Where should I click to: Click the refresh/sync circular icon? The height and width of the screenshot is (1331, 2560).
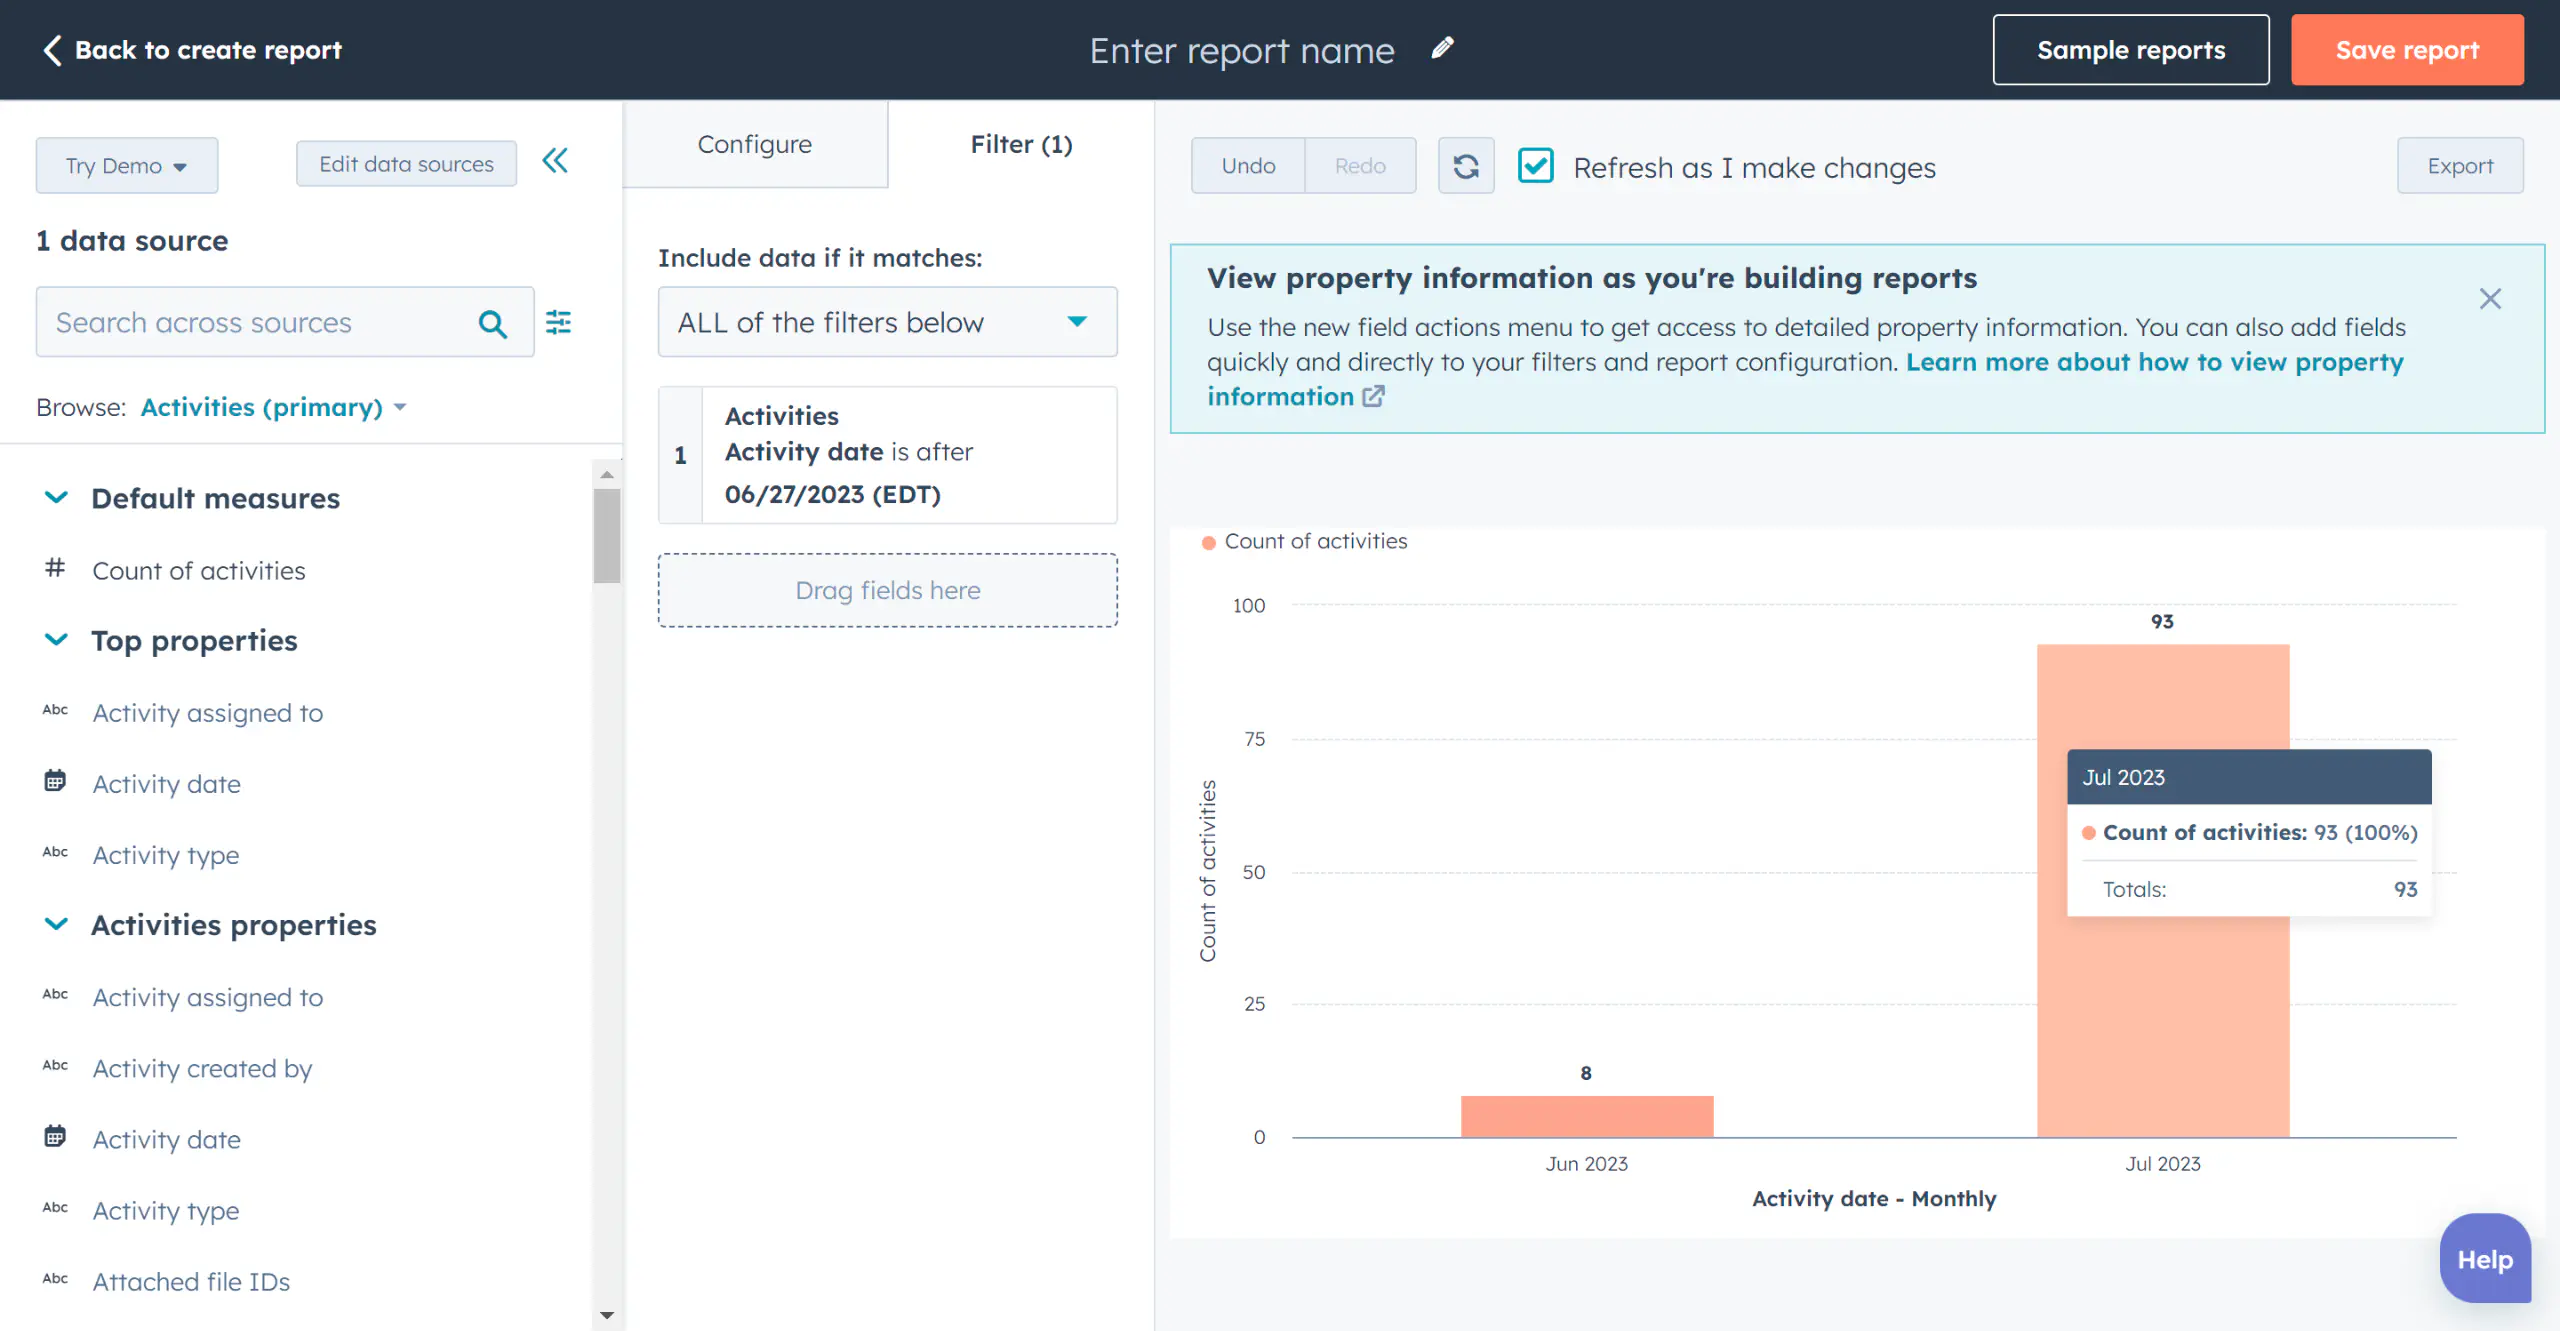click(1466, 164)
